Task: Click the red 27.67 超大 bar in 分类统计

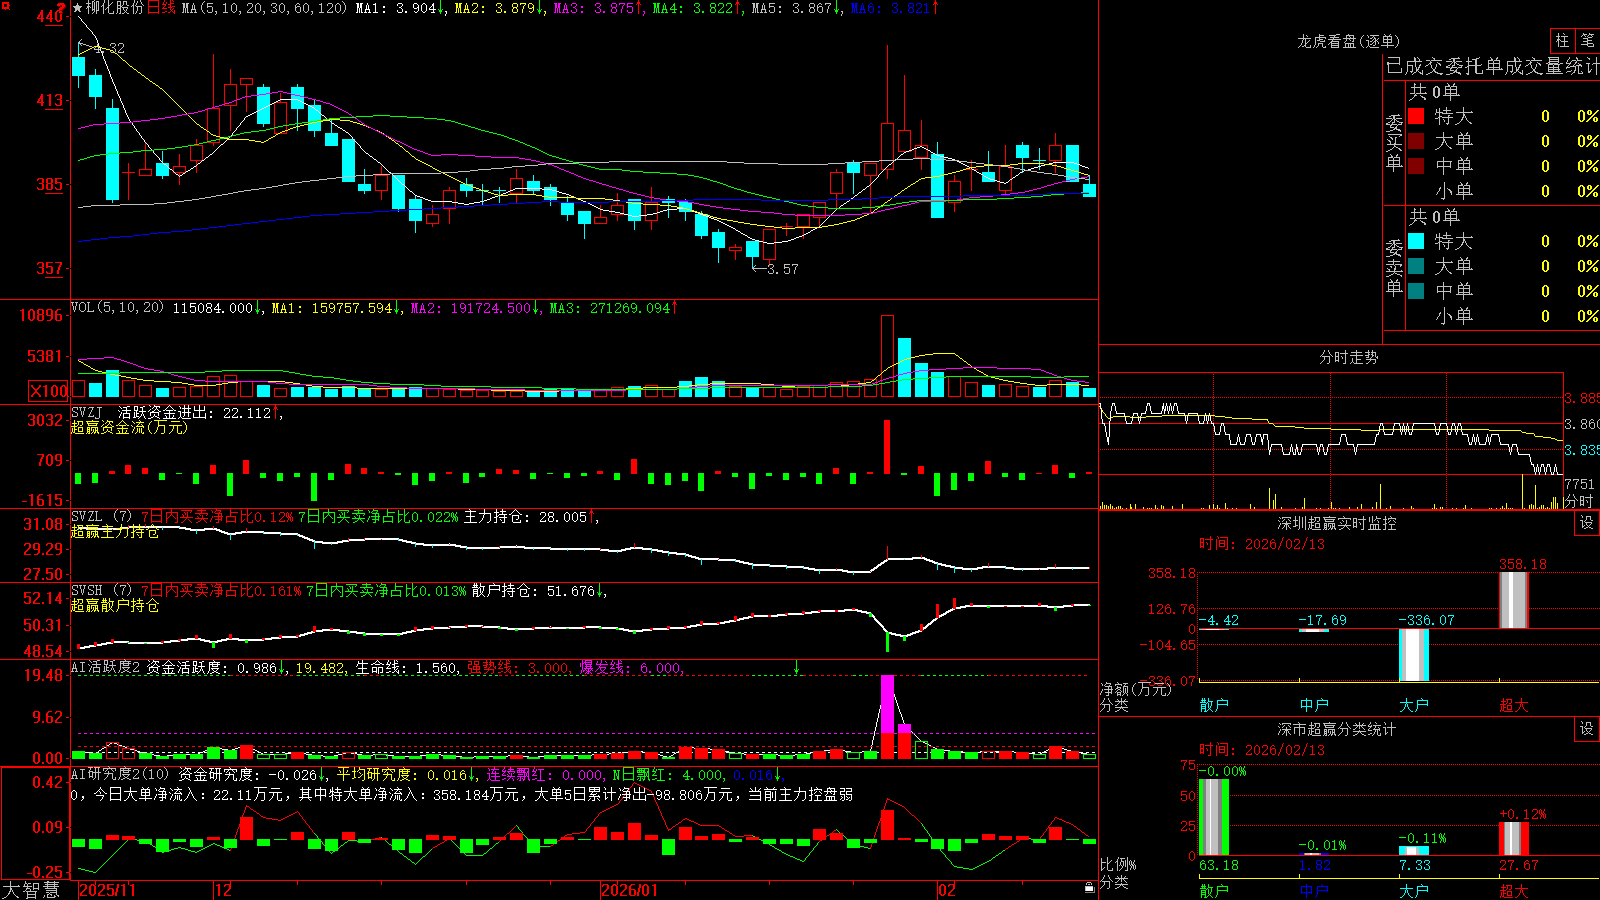Action: (1514, 838)
